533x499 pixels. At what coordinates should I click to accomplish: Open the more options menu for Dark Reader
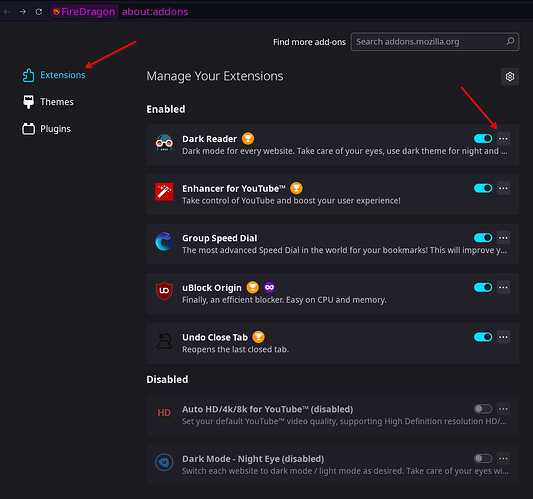(x=503, y=139)
